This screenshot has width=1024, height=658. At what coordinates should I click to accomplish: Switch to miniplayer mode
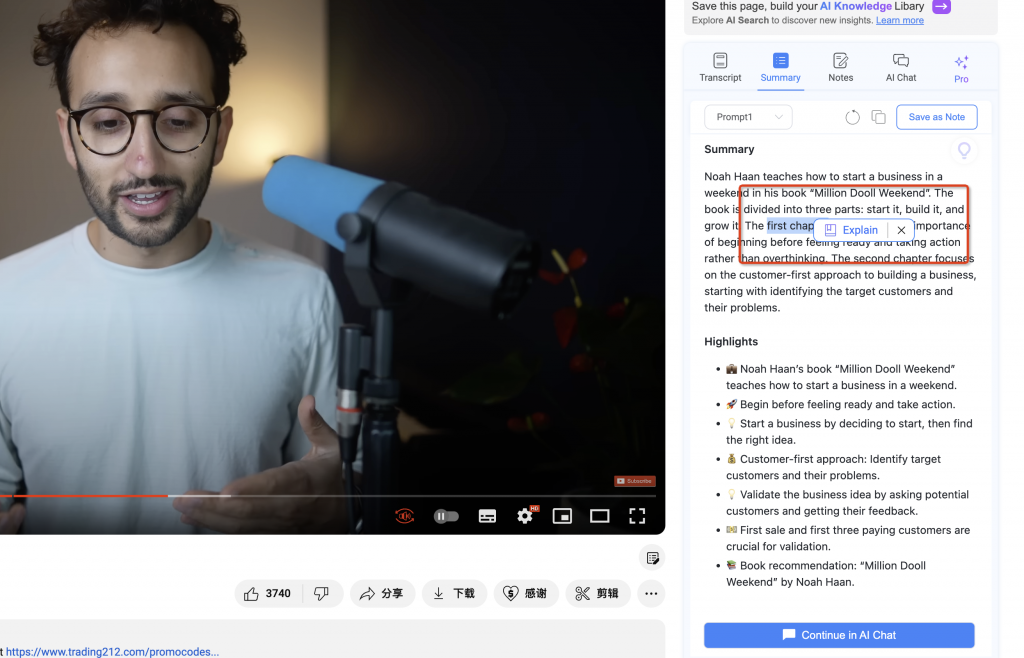coord(562,515)
